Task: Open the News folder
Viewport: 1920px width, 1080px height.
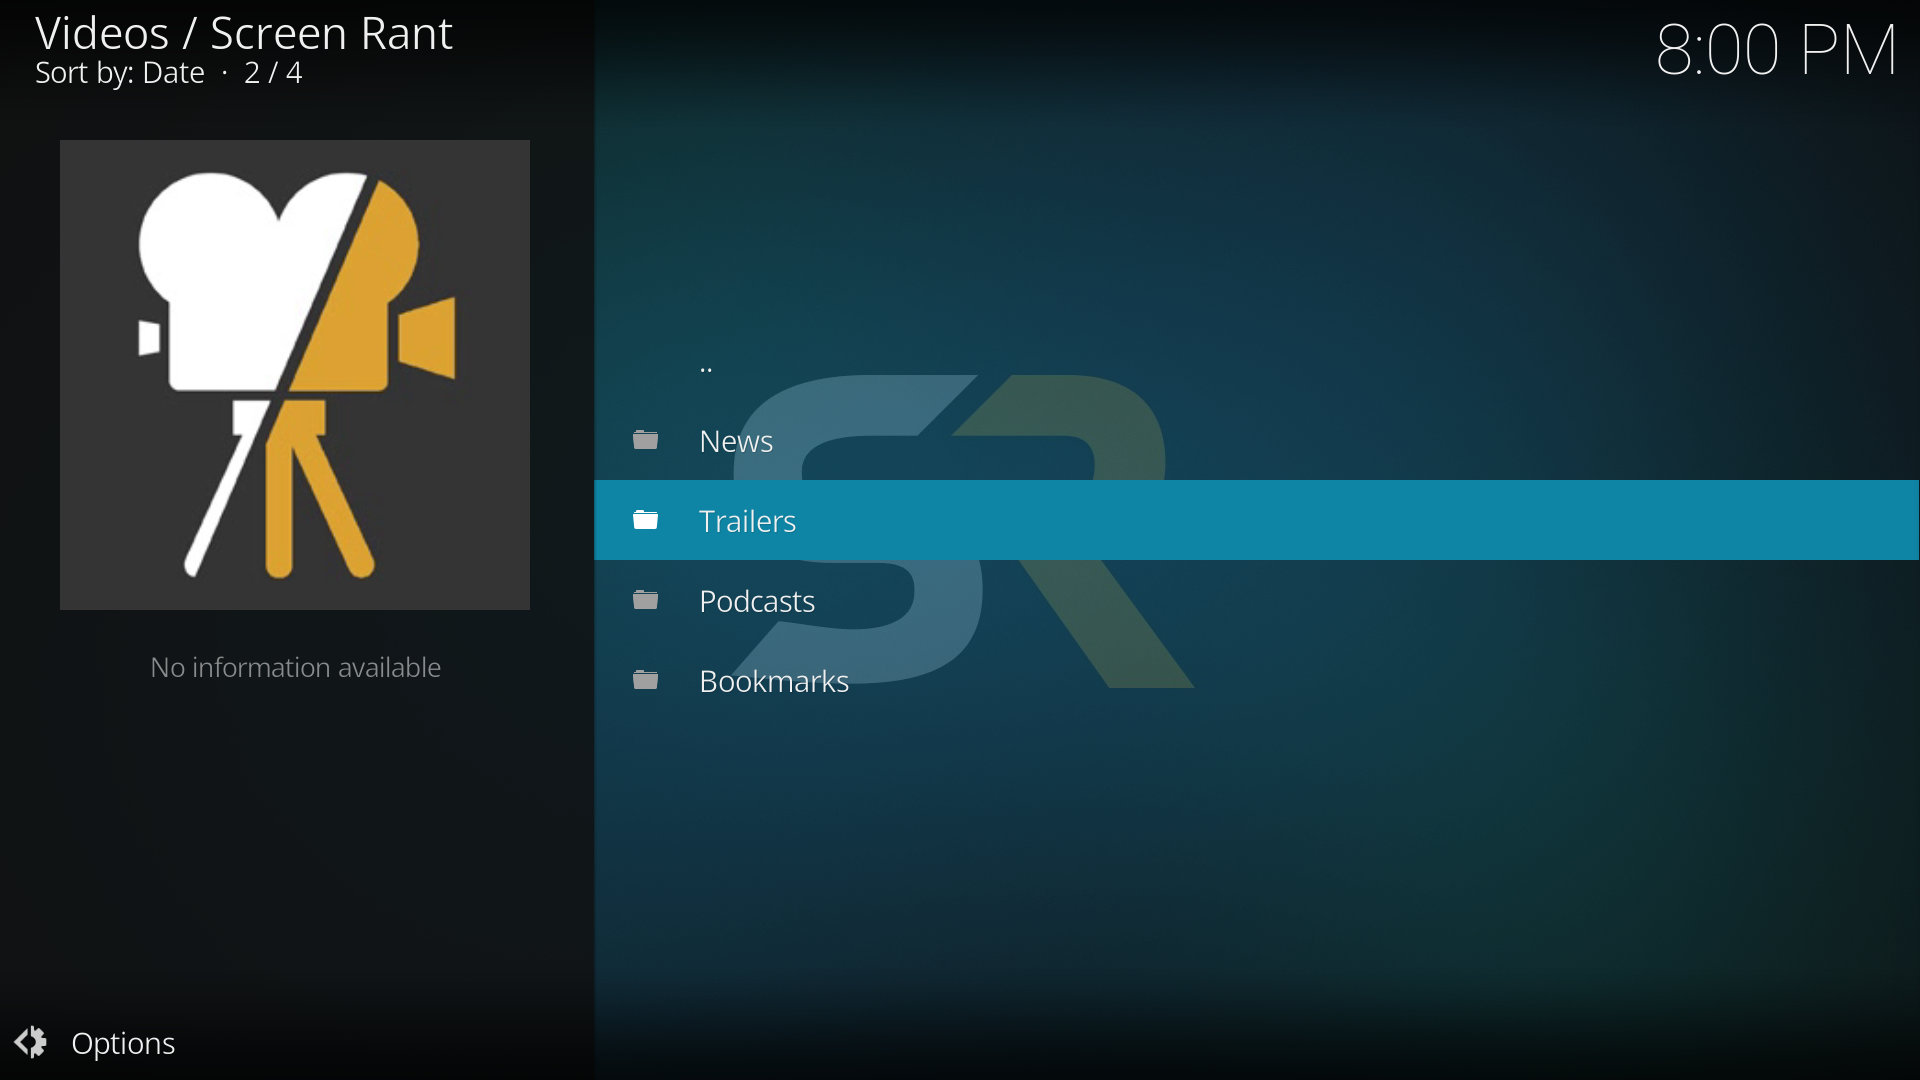Action: 736,441
